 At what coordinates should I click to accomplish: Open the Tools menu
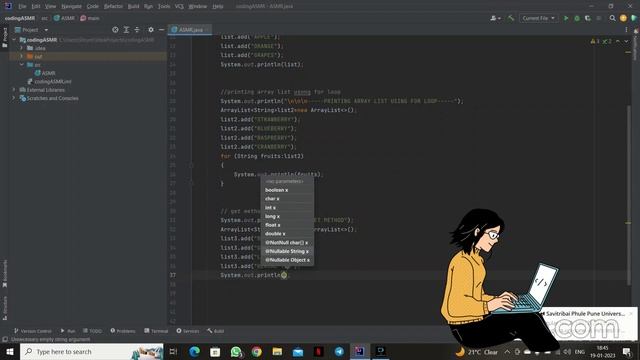(164, 6)
